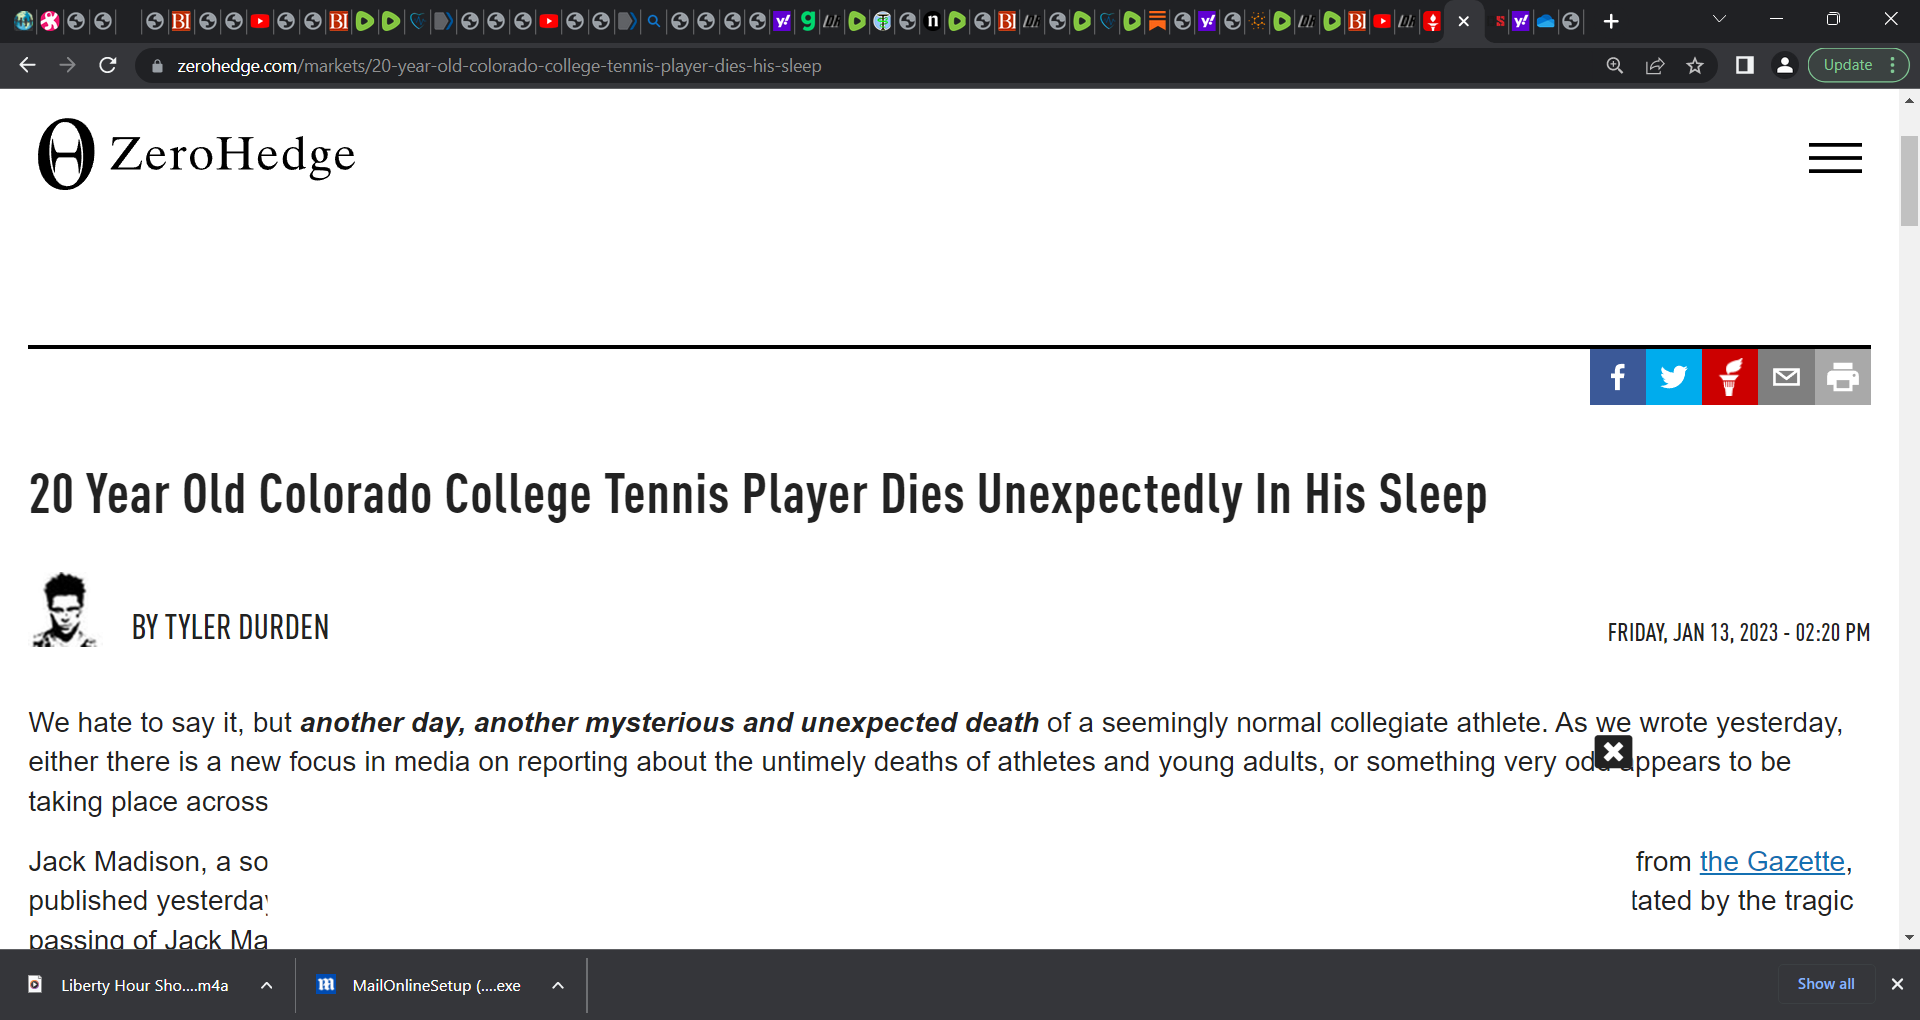Open the Chrome profile menu
1920x1020 pixels.
1784,65
